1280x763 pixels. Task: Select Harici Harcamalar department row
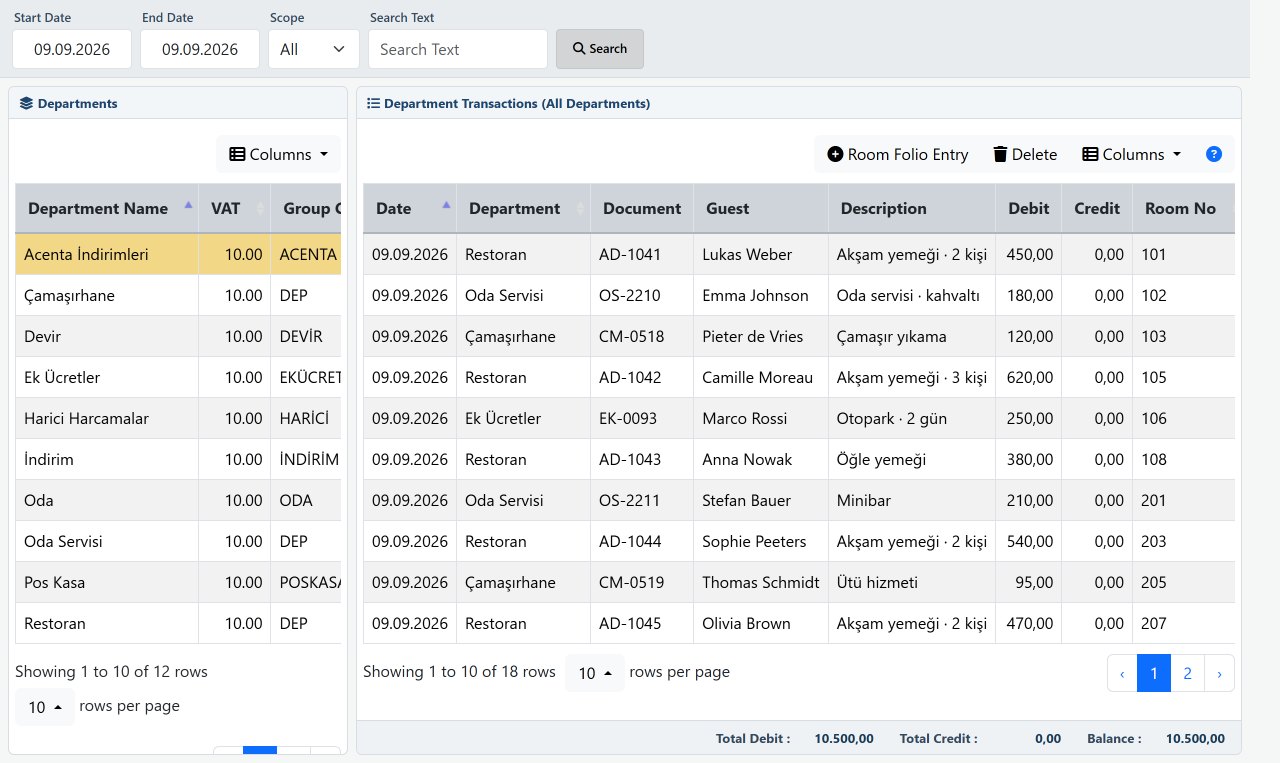pyautogui.click(x=178, y=418)
